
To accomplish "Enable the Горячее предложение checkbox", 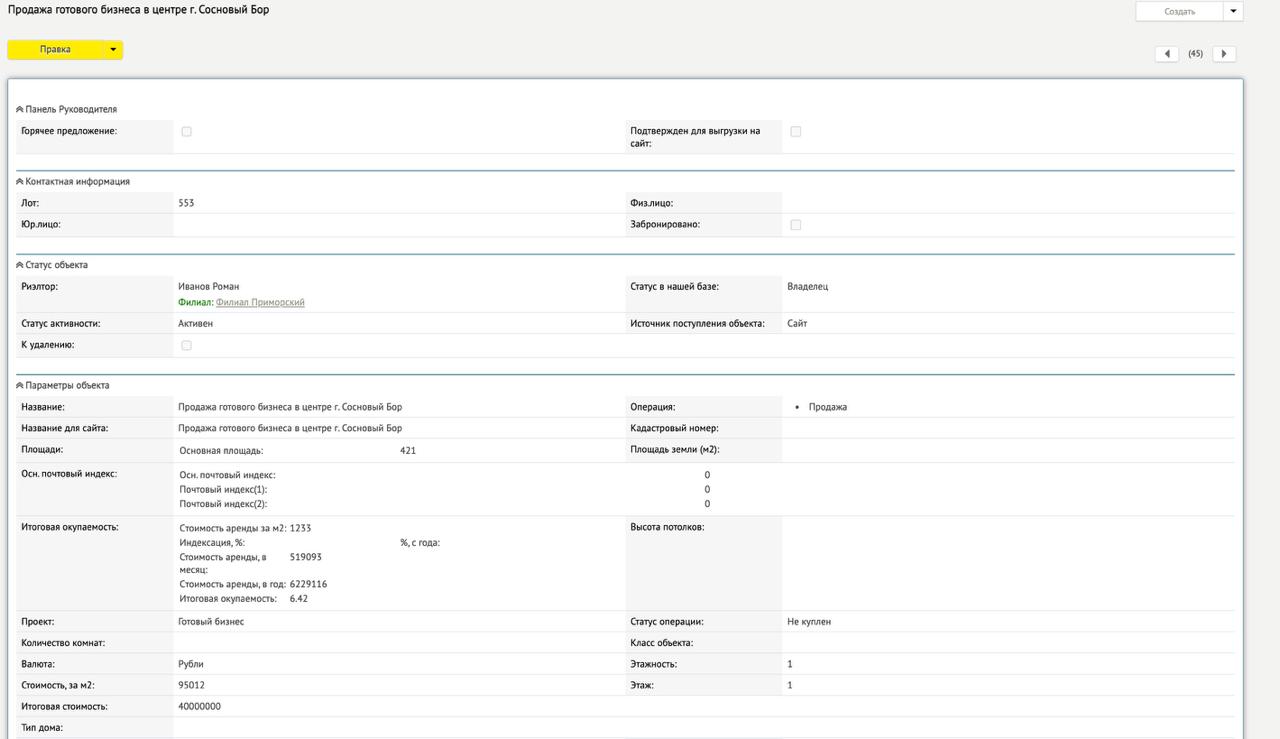I will point(187,132).
